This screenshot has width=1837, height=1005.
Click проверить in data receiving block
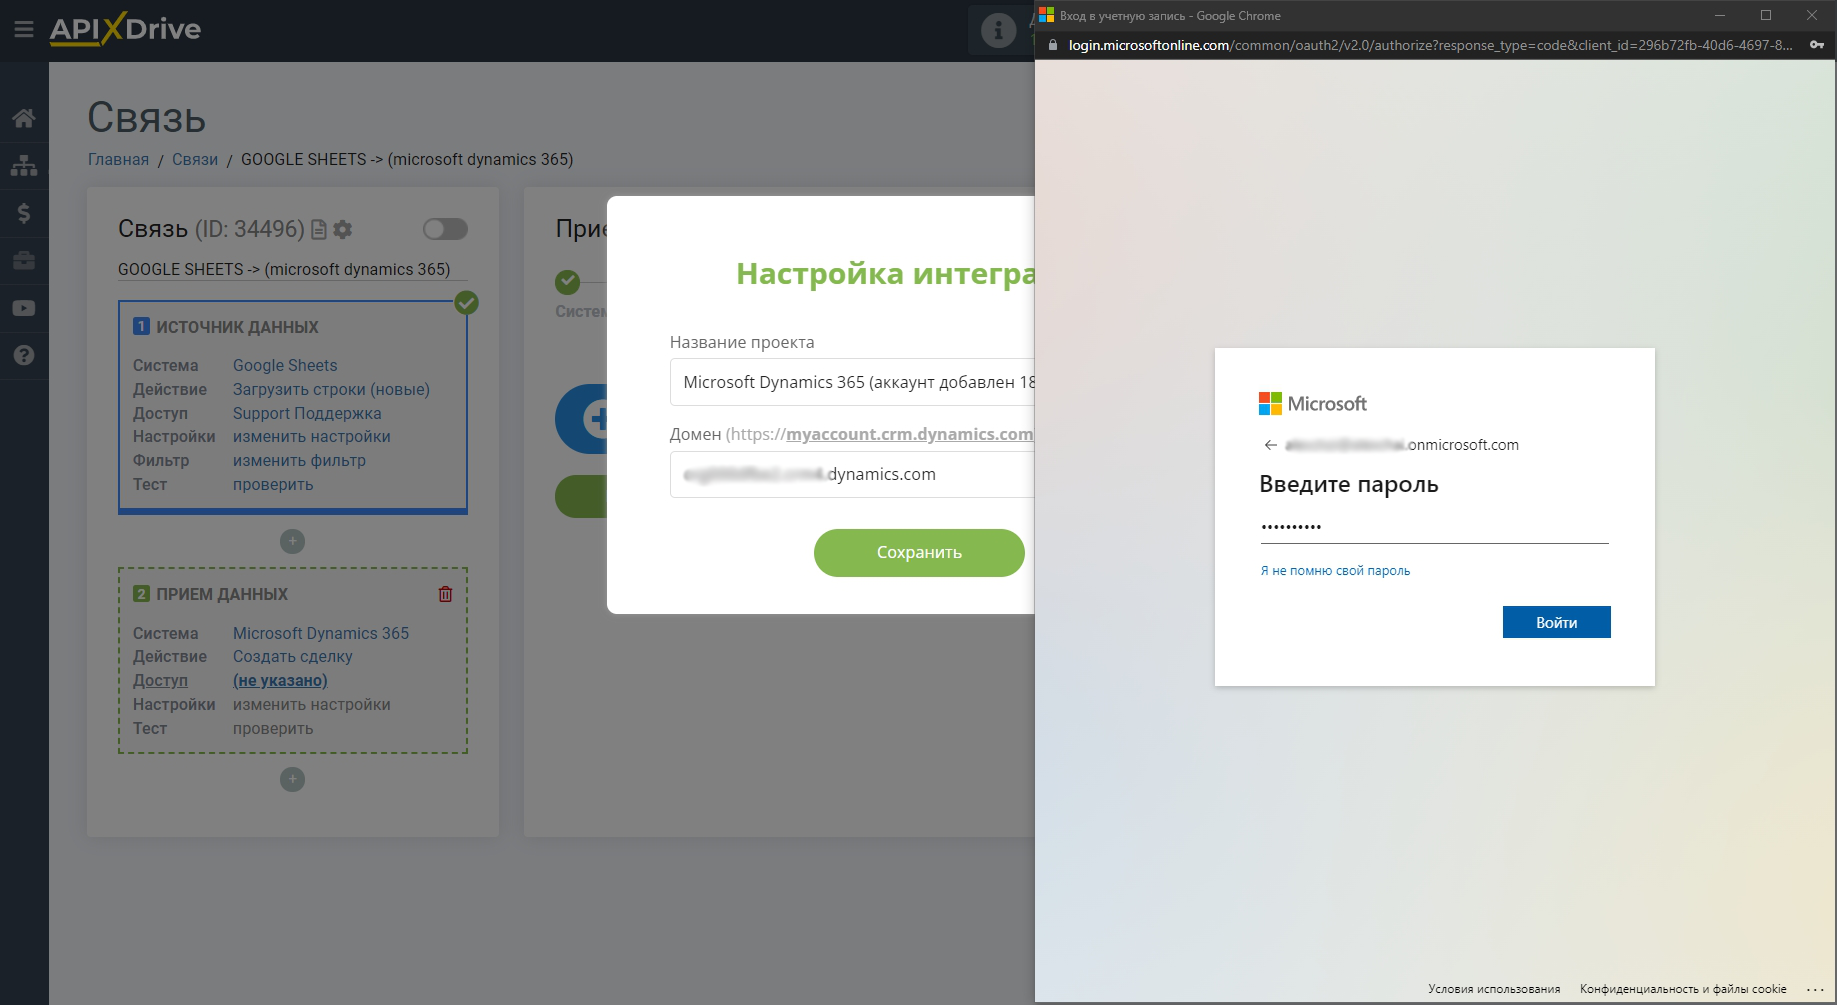[x=273, y=728]
